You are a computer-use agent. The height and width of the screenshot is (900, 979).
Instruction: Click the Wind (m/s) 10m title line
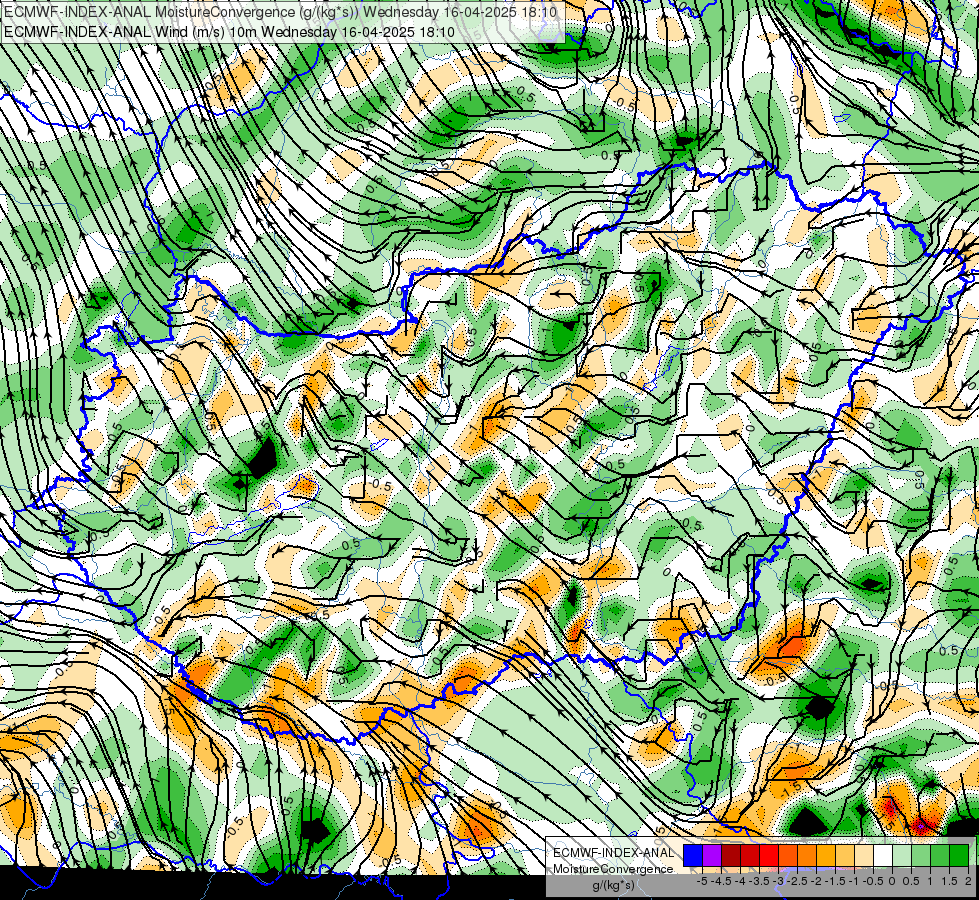click(229, 32)
